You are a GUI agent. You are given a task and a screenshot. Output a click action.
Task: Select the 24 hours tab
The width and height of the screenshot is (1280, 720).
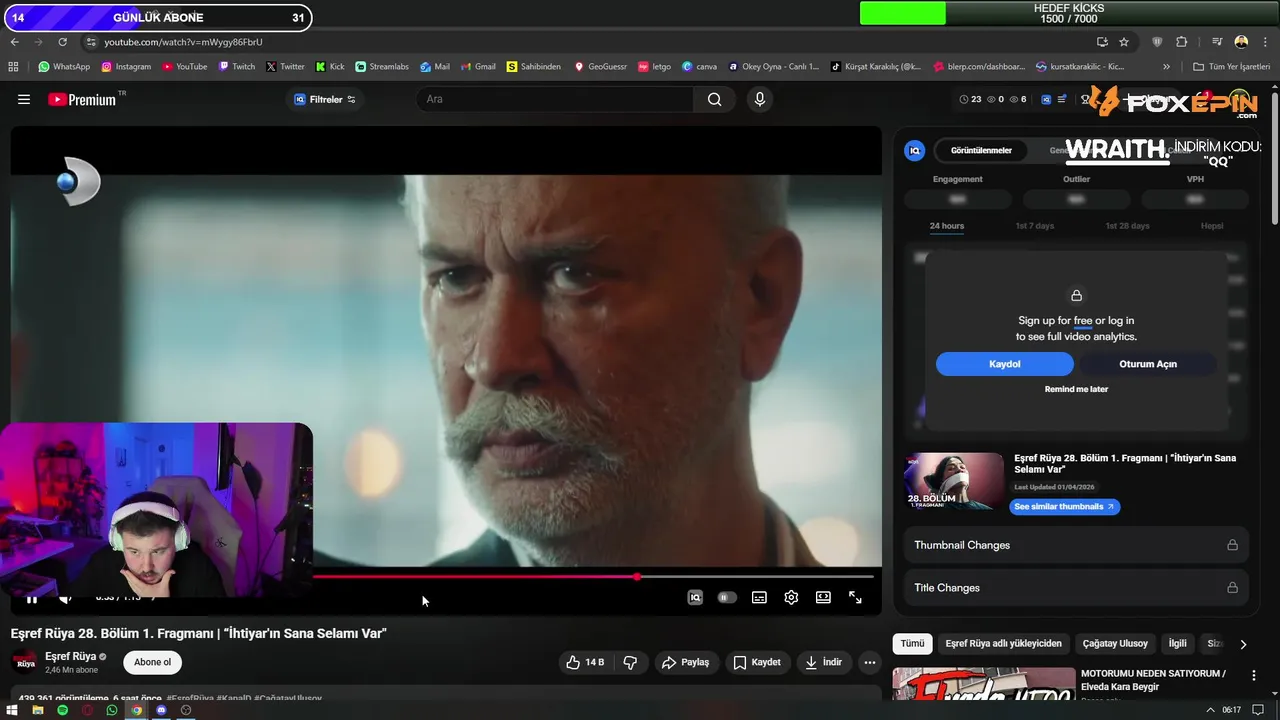pyautogui.click(x=947, y=226)
